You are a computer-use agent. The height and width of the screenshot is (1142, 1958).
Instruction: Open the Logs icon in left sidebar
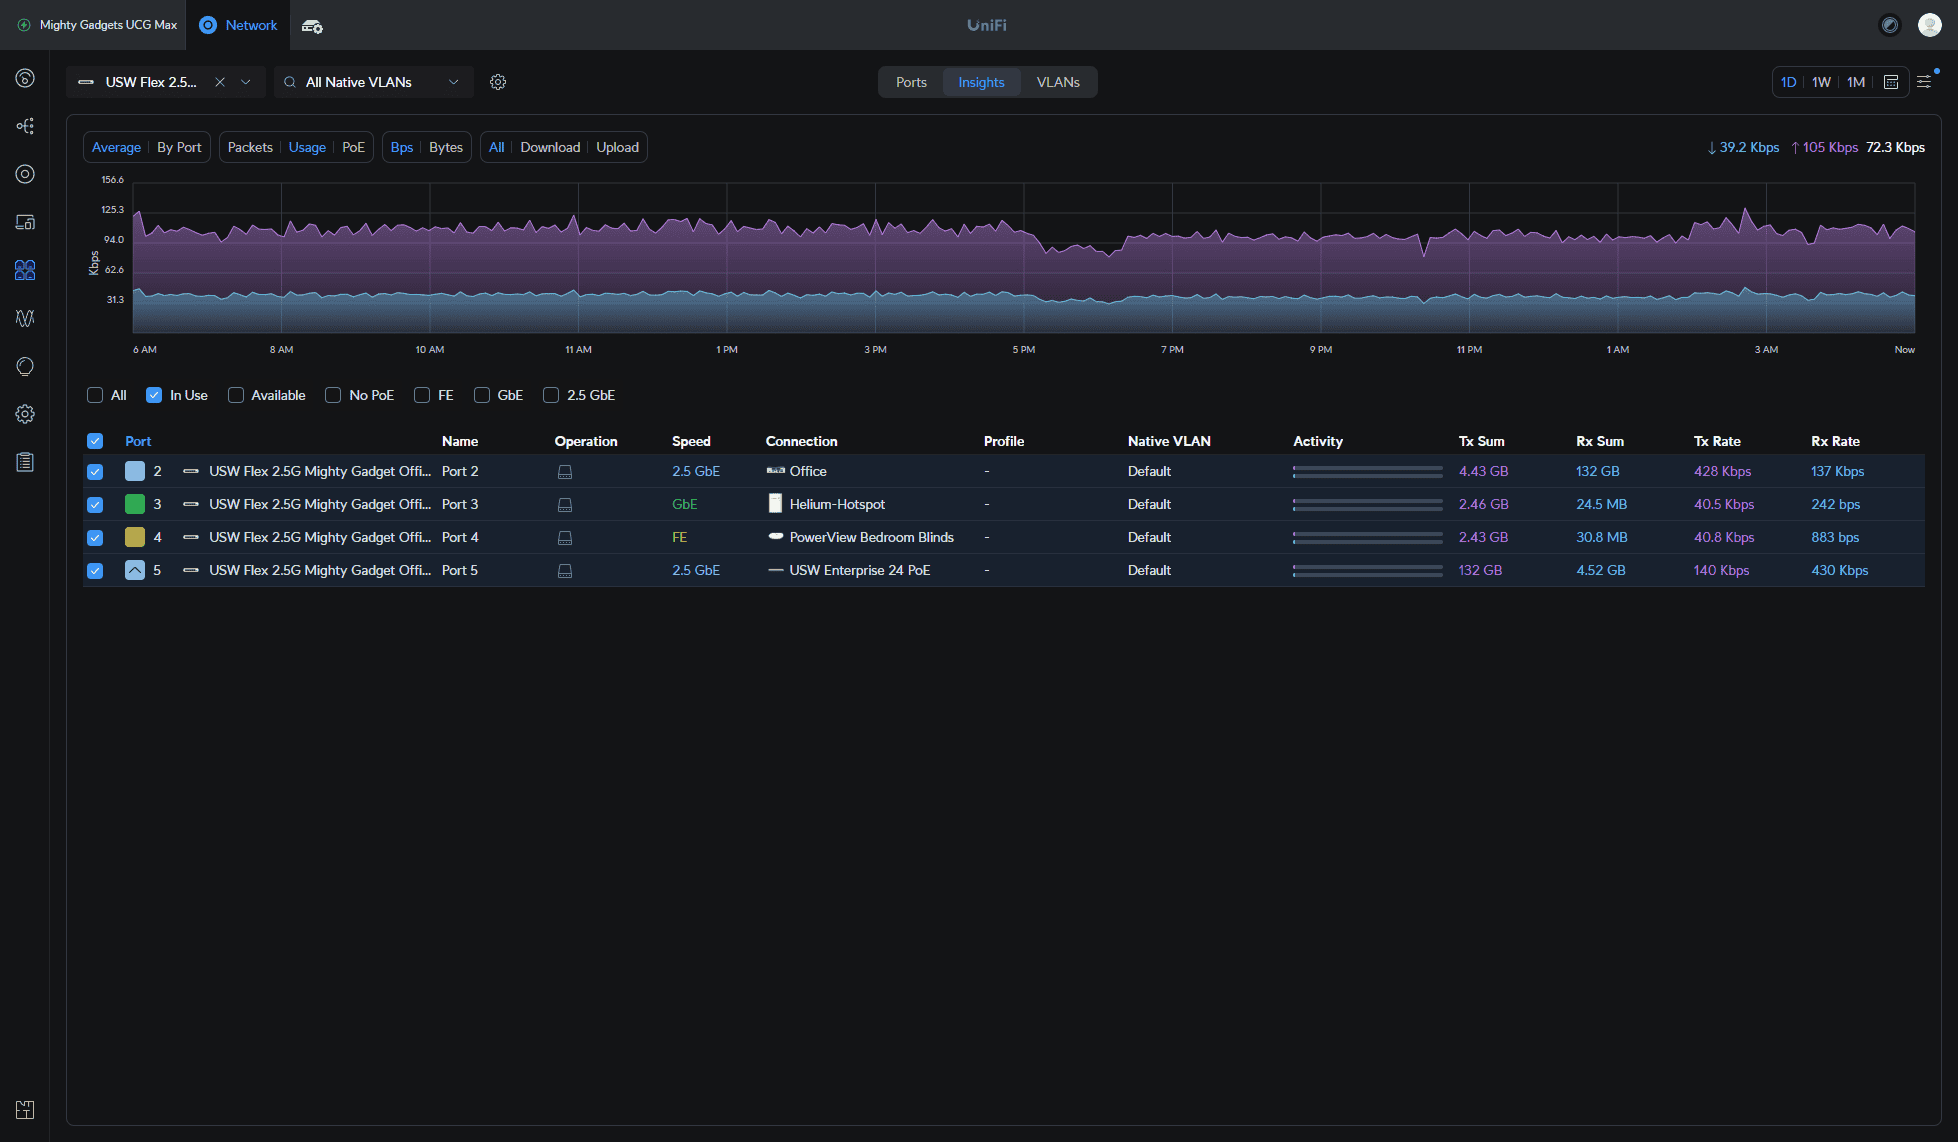[25, 462]
